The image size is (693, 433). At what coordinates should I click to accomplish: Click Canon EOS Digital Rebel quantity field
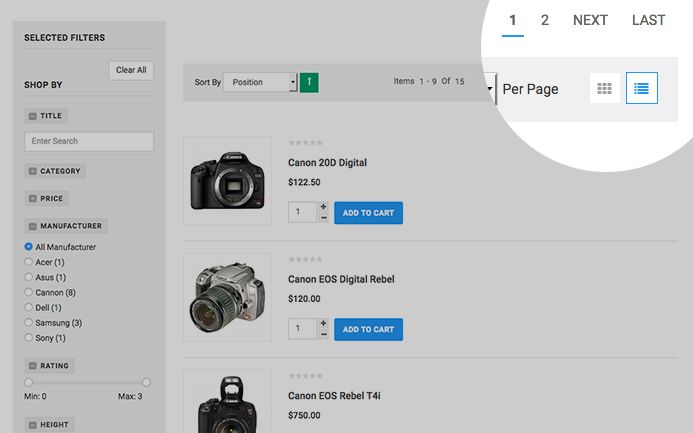point(303,329)
